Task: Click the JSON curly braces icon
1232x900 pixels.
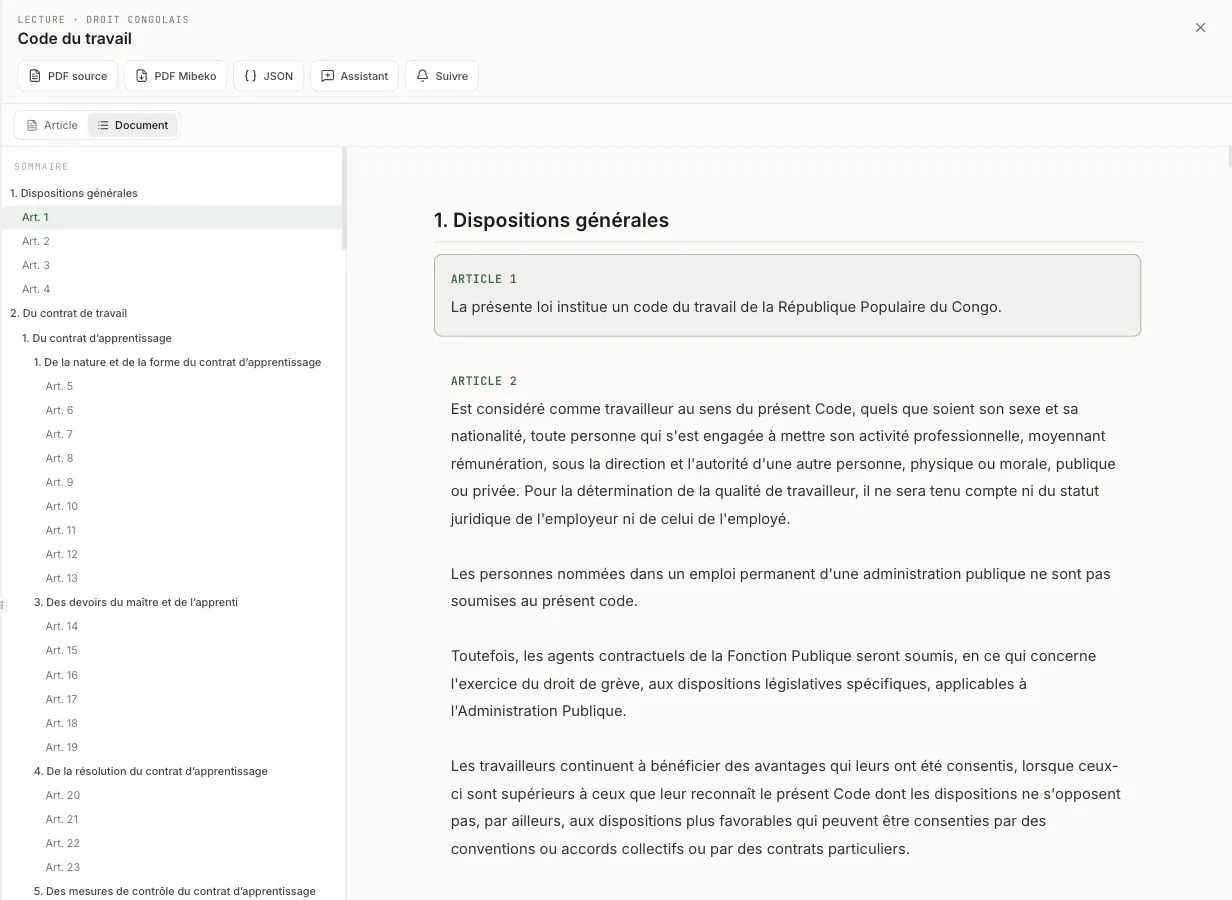Action: [250, 76]
